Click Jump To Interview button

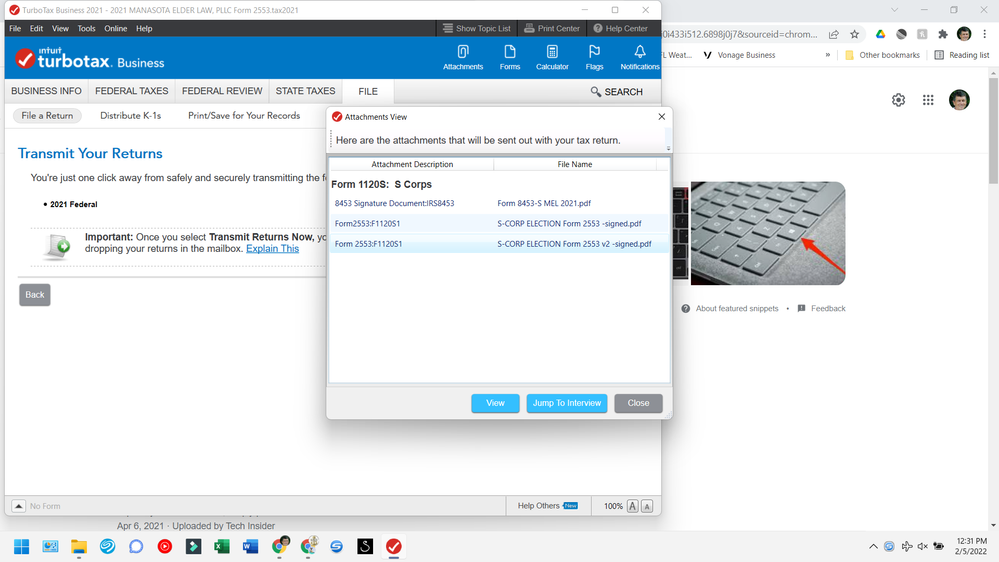tap(566, 403)
